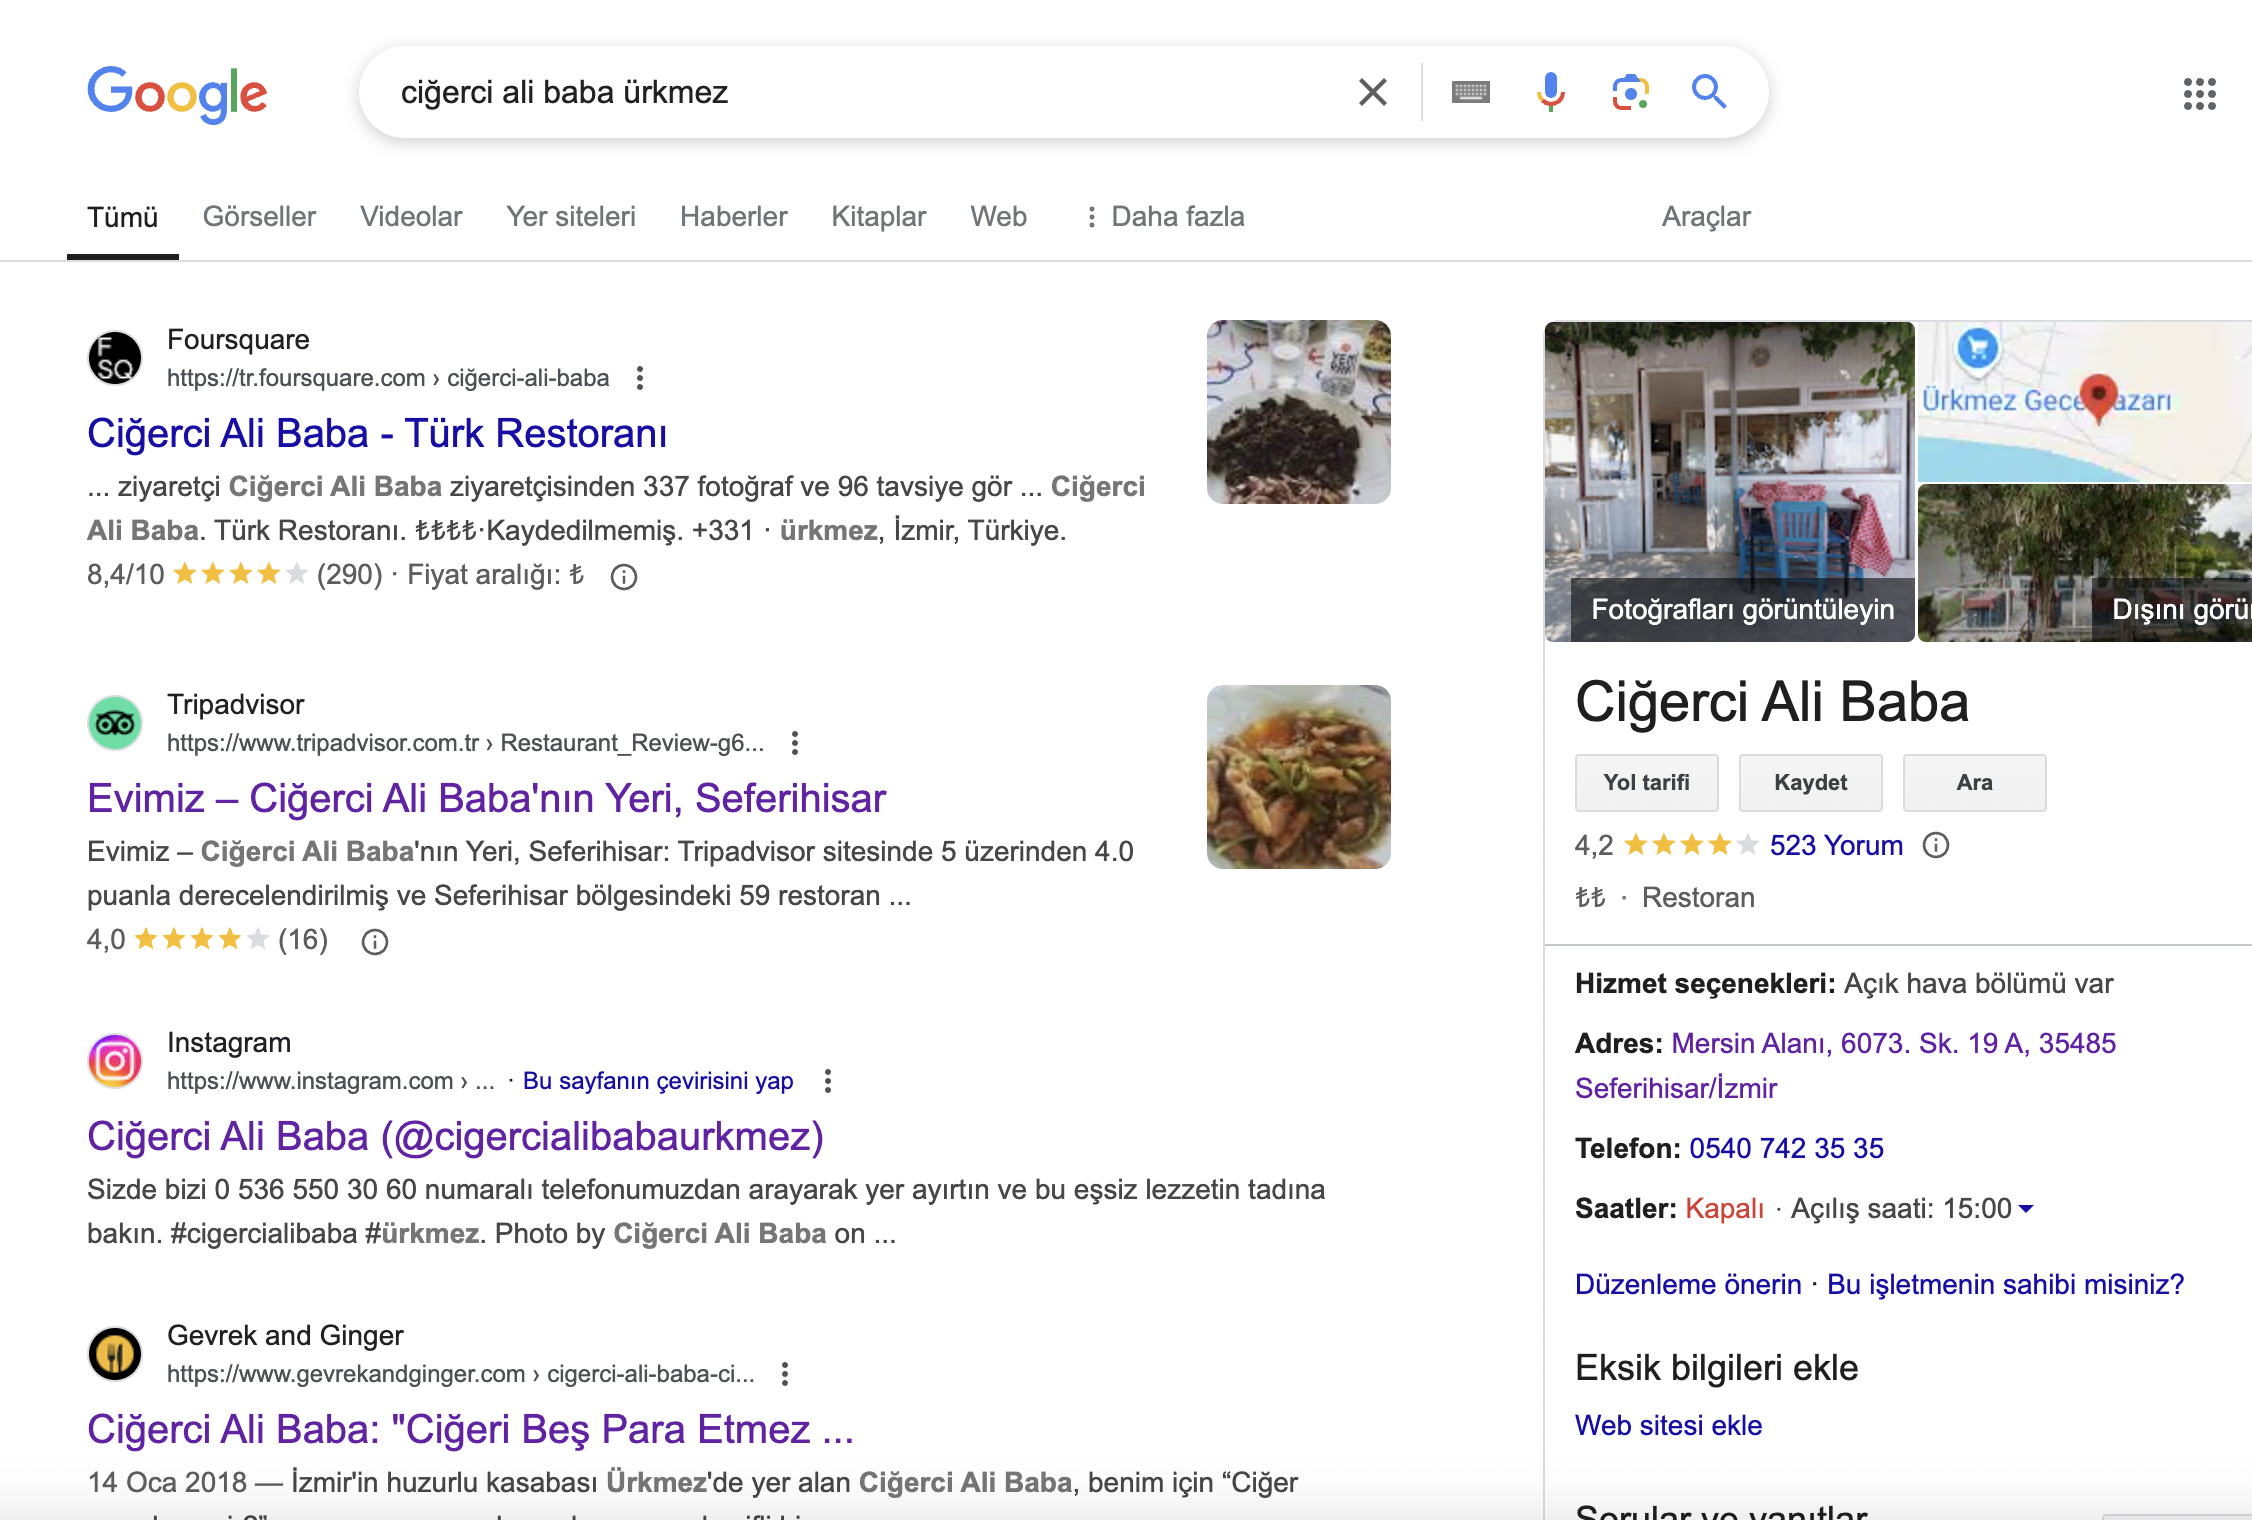Click the Tripadvisor result dish thumbnail

point(1298,777)
